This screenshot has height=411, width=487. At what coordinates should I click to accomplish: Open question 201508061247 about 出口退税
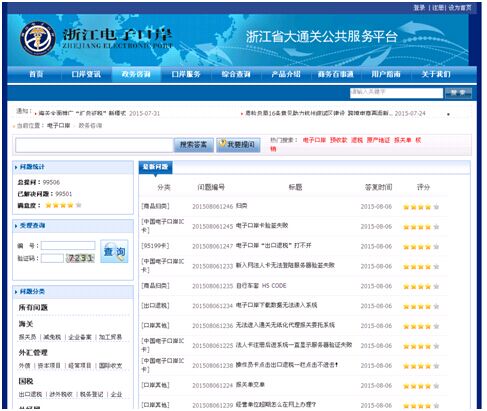click(x=274, y=246)
